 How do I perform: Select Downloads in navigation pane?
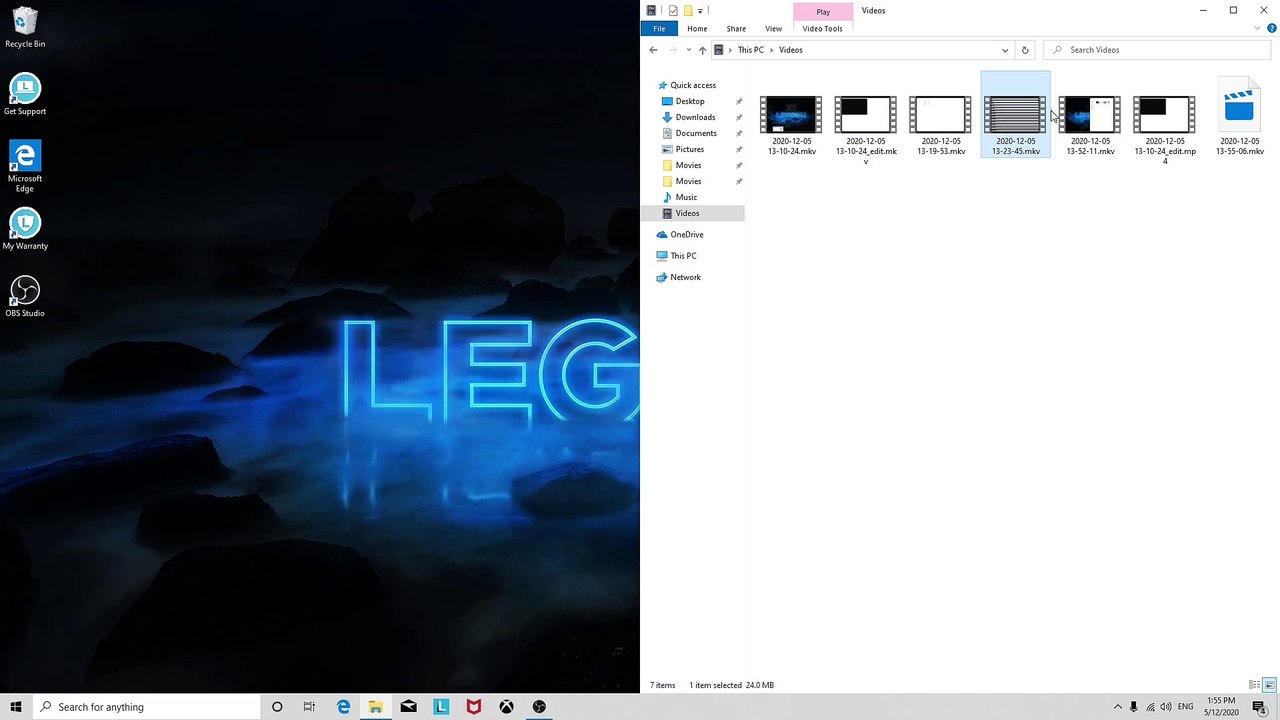[695, 117]
